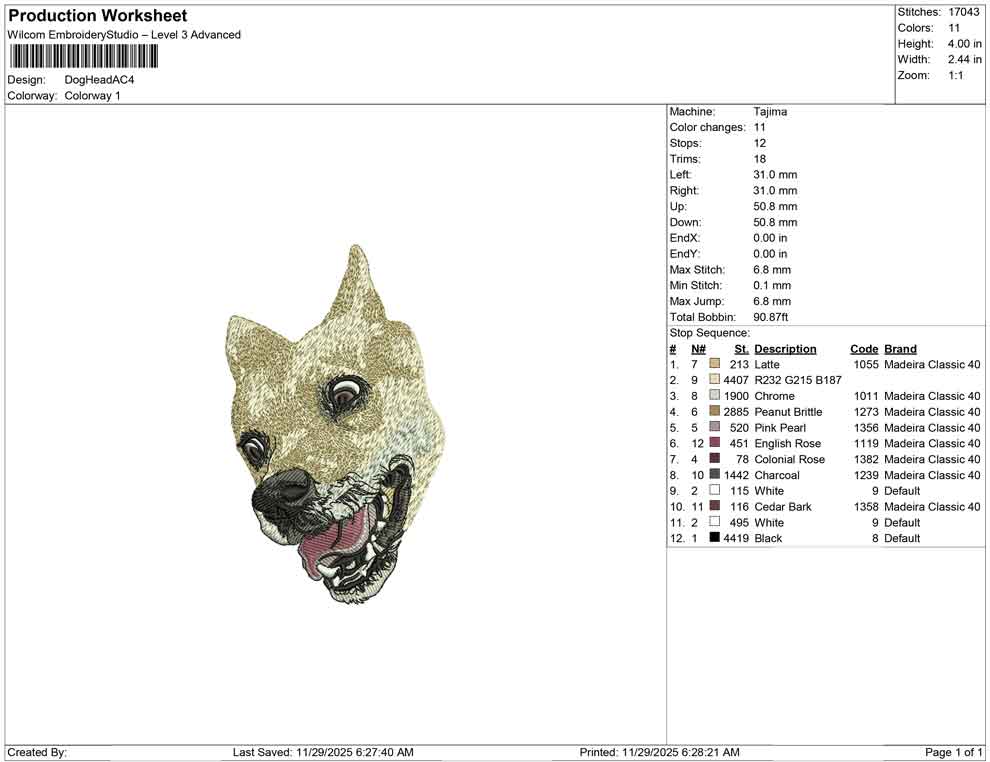Click the Description column header
The height and width of the screenshot is (762, 990).
pos(786,348)
